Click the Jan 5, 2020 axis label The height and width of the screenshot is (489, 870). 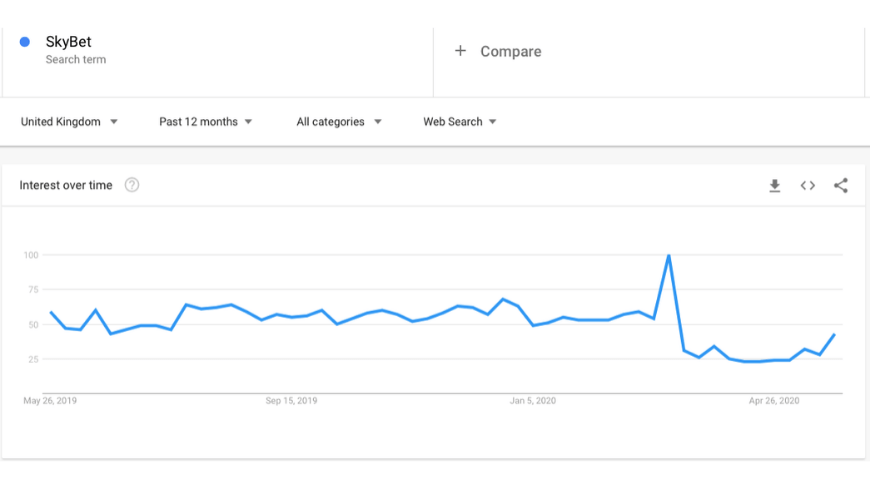click(533, 401)
